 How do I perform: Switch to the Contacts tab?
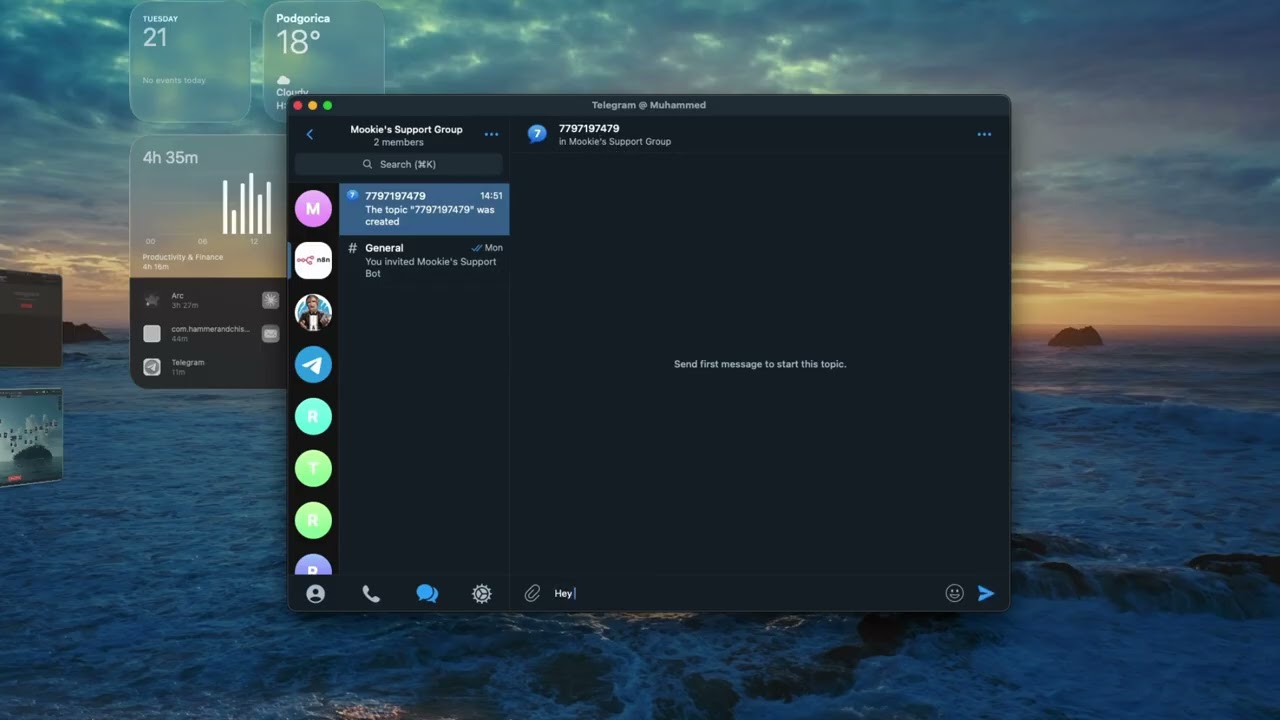[316, 594]
